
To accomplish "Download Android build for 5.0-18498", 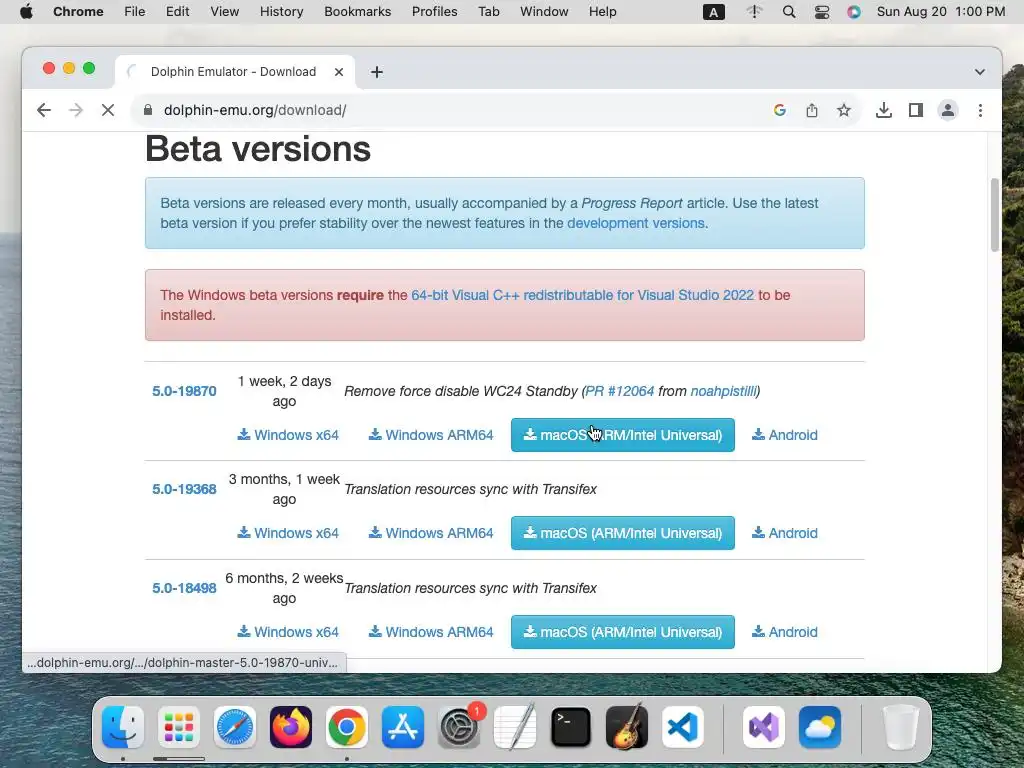I will [x=784, y=632].
